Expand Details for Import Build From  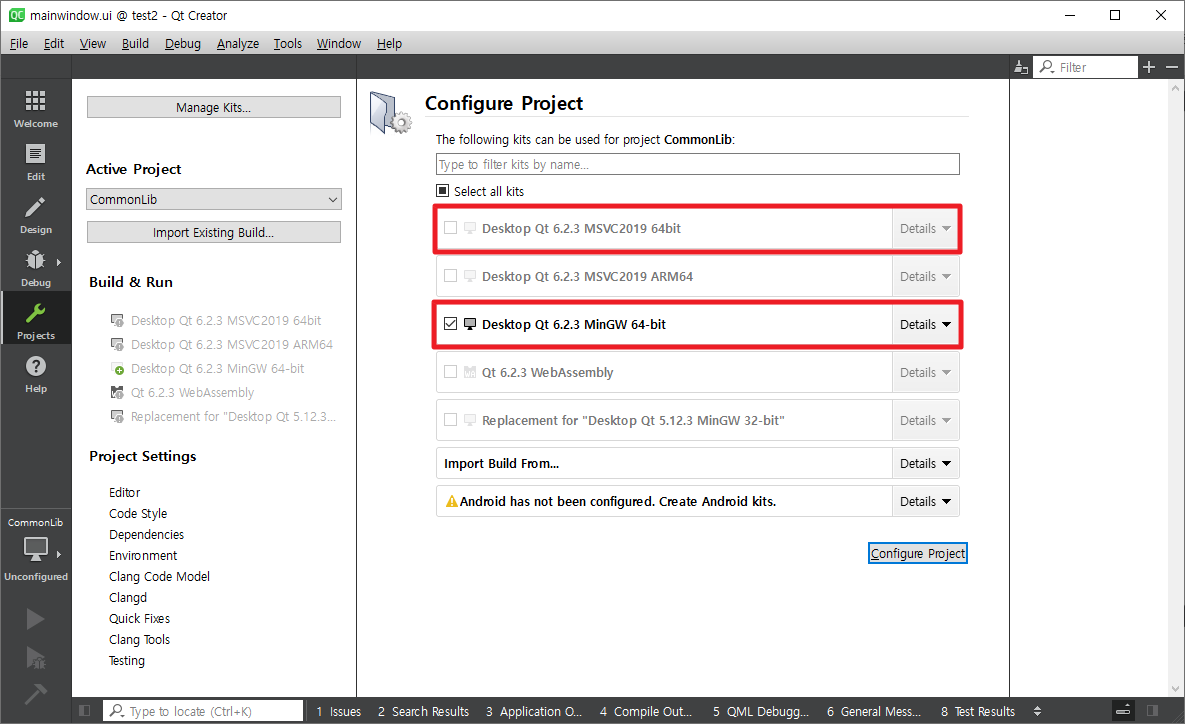point(925,463)
